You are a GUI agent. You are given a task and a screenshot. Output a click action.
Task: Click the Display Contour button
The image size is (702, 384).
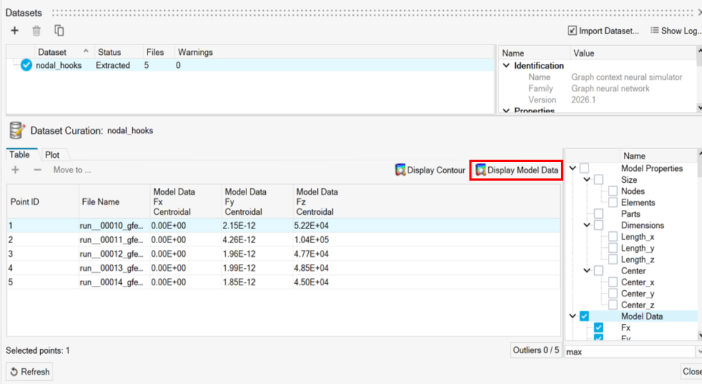pos(430,170)
